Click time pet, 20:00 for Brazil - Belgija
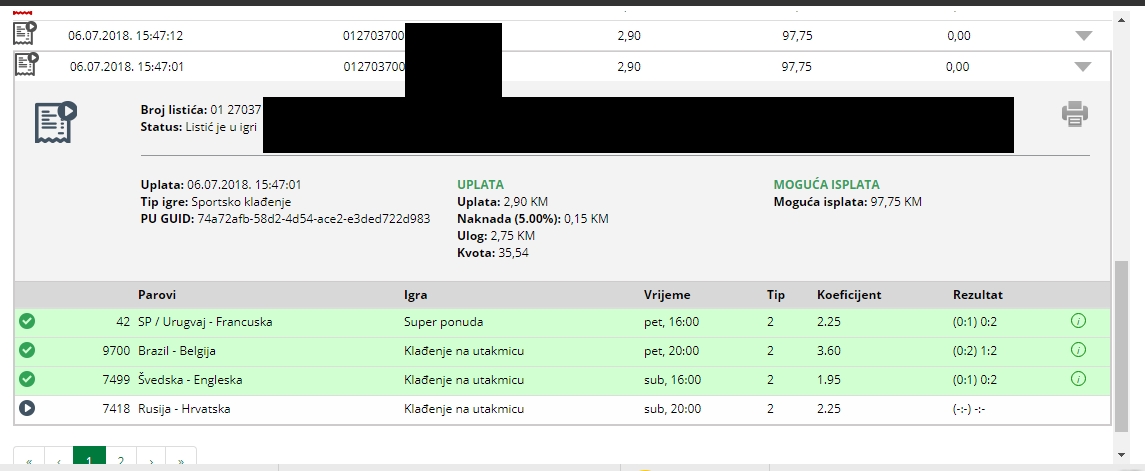 671,351
